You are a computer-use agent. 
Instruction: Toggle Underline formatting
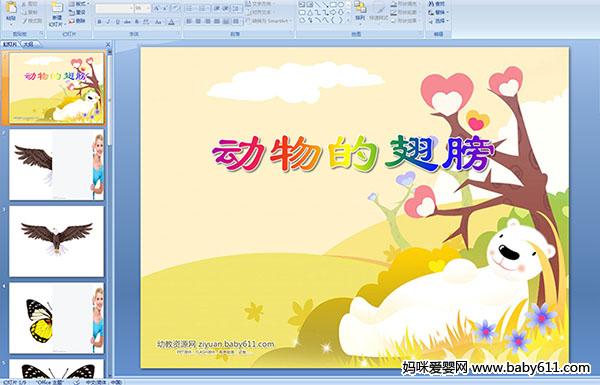[117, 22]
